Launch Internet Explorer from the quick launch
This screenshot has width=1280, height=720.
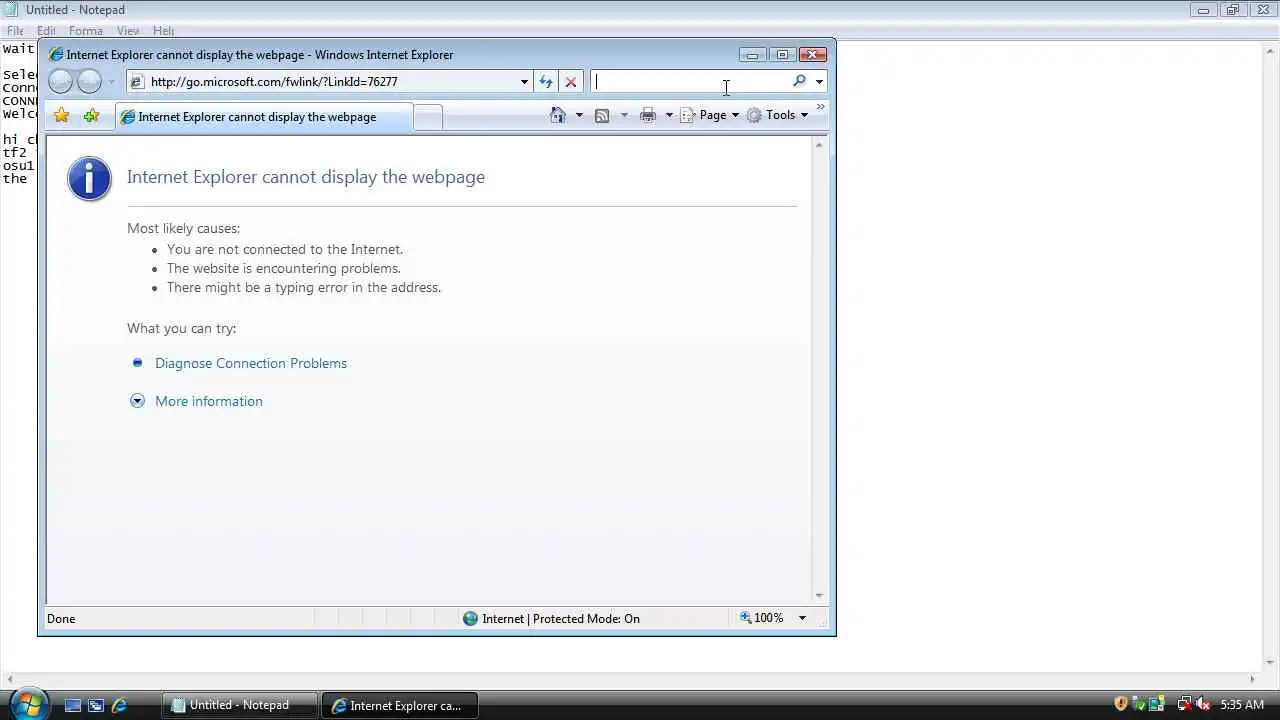(120, 705)
